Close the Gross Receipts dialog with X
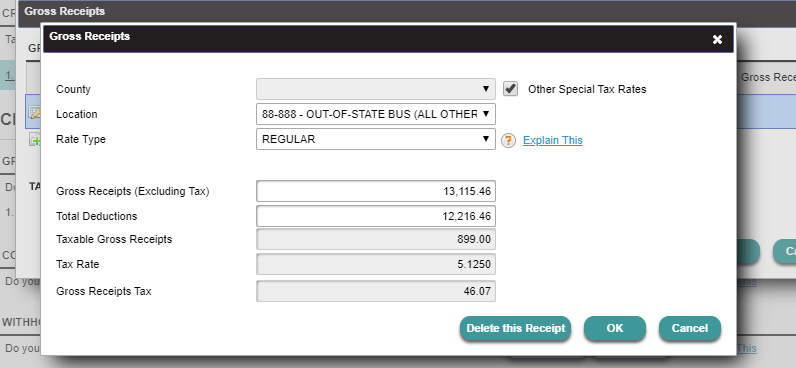This screenshot has width=796, height=368. click(x=717, y=39)
